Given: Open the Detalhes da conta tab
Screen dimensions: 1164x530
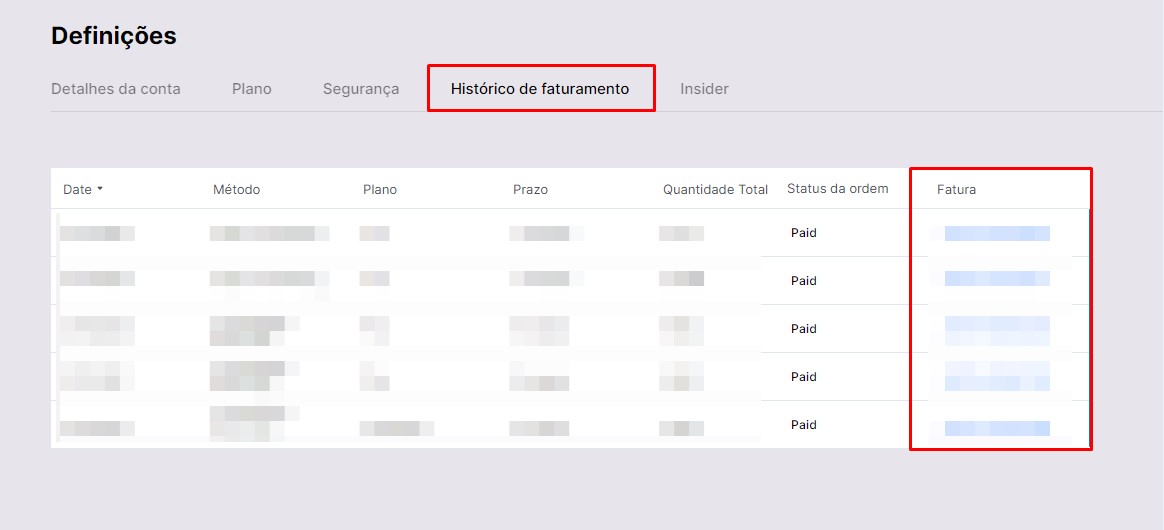Looking at the screenshot, I should 116,89.
